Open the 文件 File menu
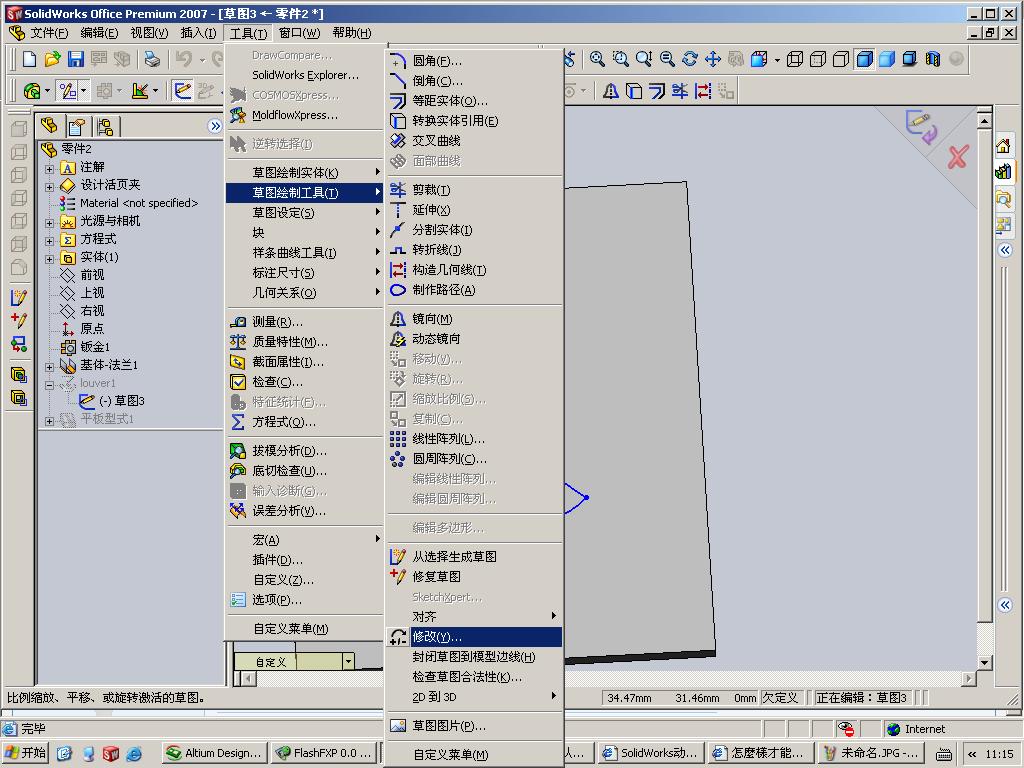 click(49, 33)
